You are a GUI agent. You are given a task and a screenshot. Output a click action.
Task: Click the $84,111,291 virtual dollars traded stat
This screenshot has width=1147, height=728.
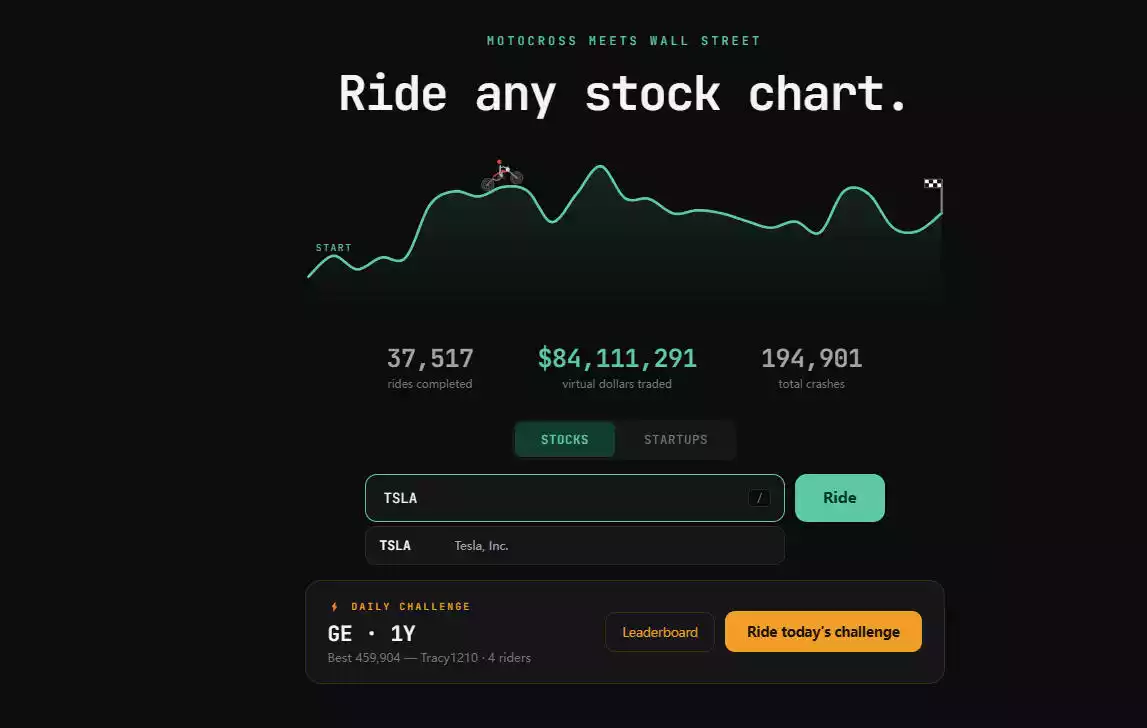pos(617,368)
